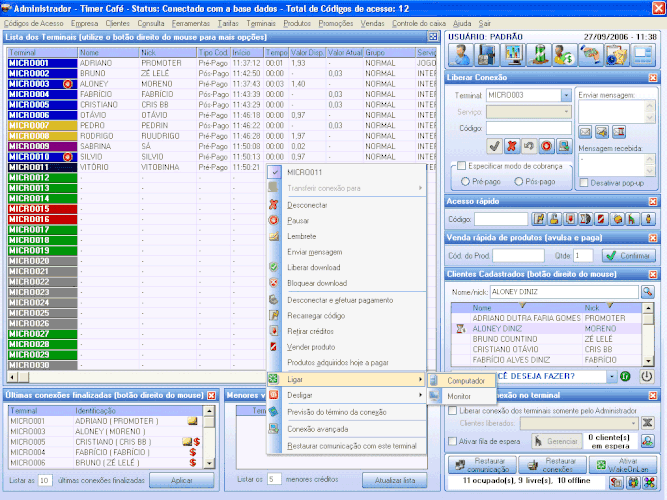
Task: Click the user icon beside 0 cliente(s) em espera
Action: point(647,441)
